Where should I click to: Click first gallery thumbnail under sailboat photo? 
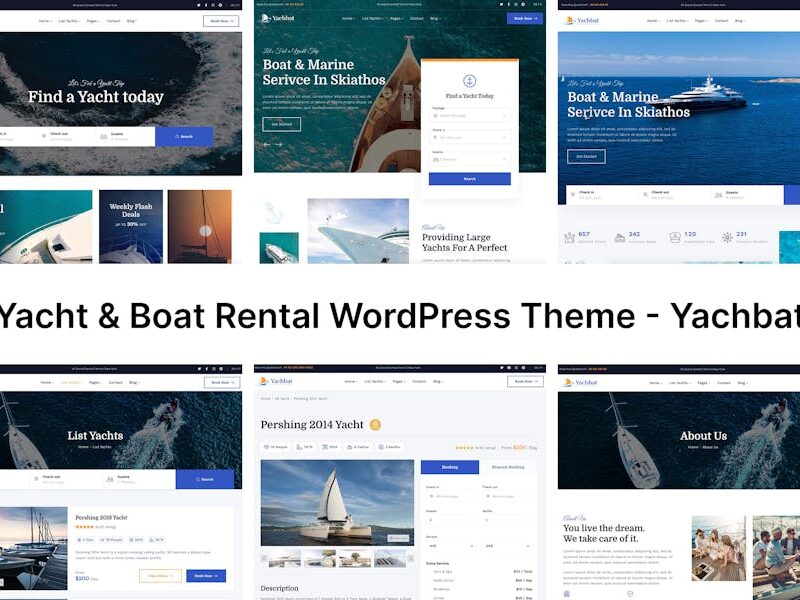tap(284, 558)
